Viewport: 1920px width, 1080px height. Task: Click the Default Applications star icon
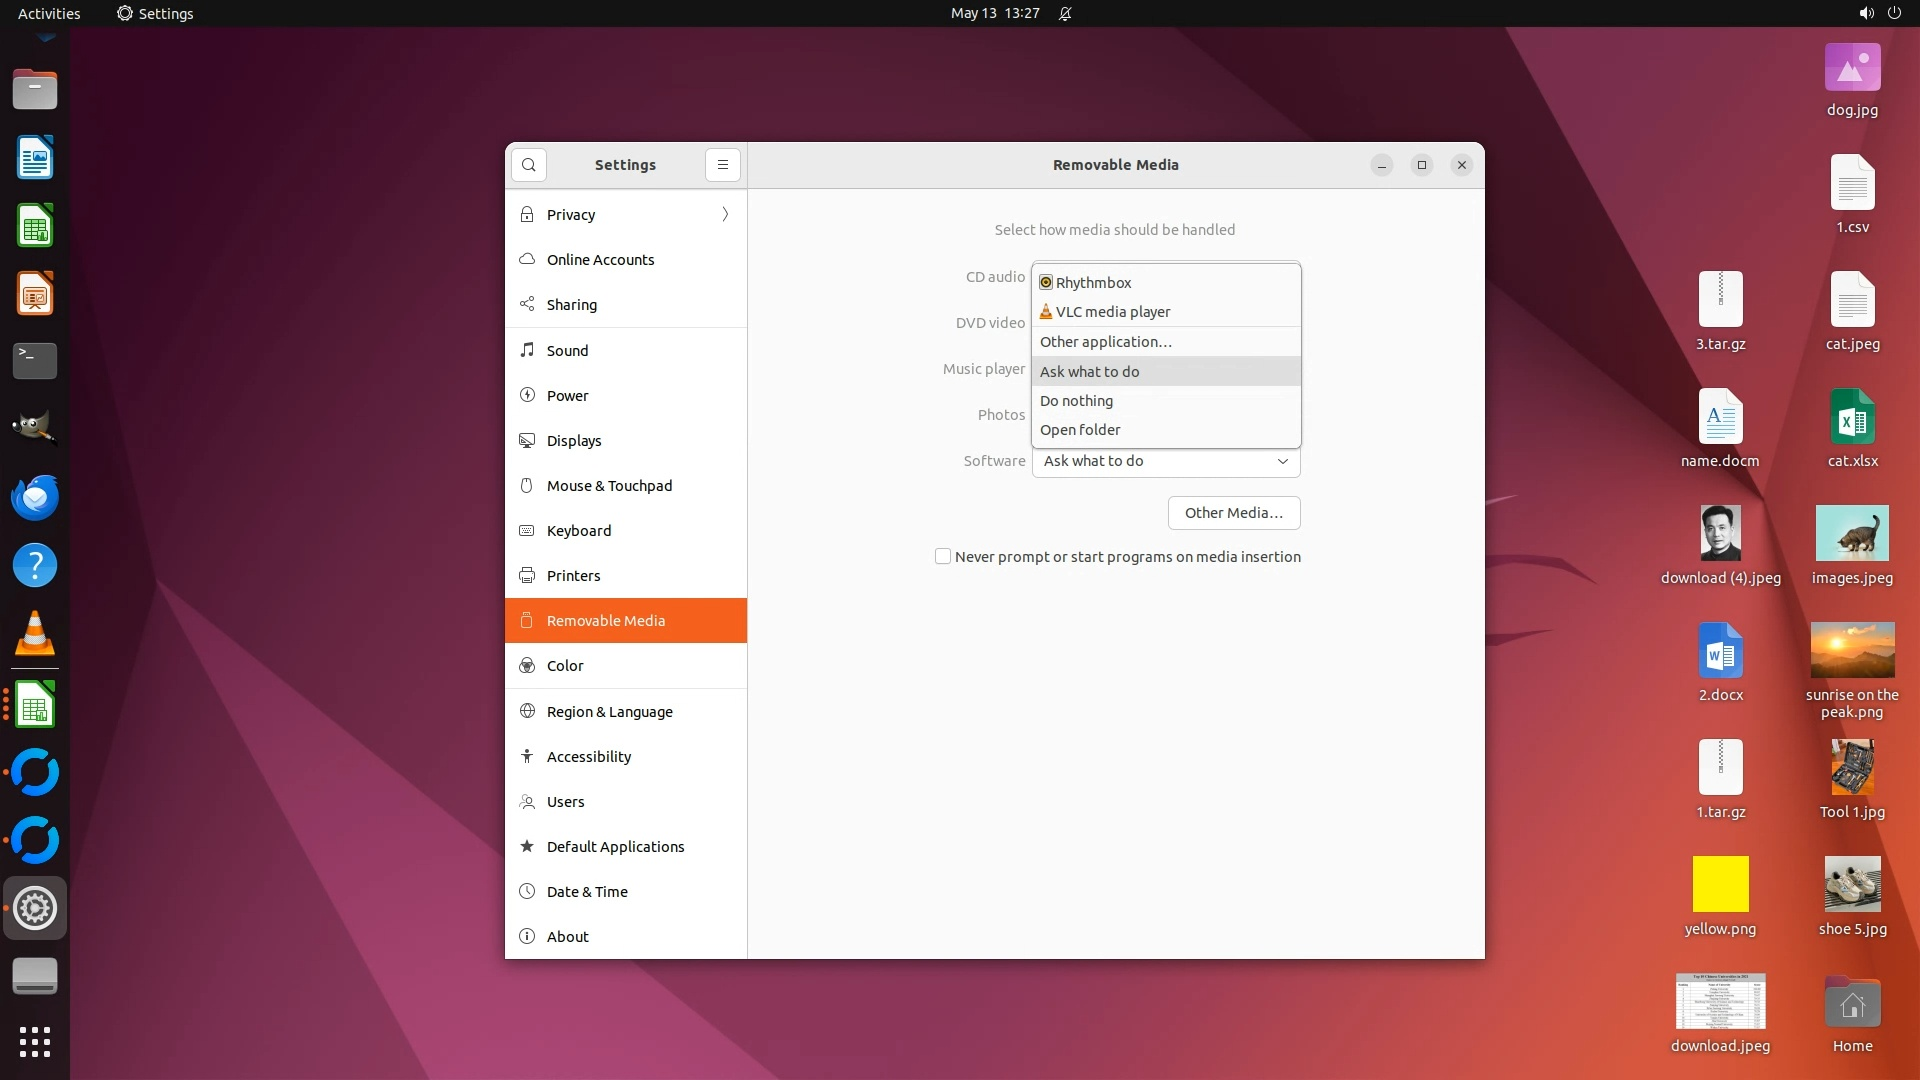tap(527, 847)
